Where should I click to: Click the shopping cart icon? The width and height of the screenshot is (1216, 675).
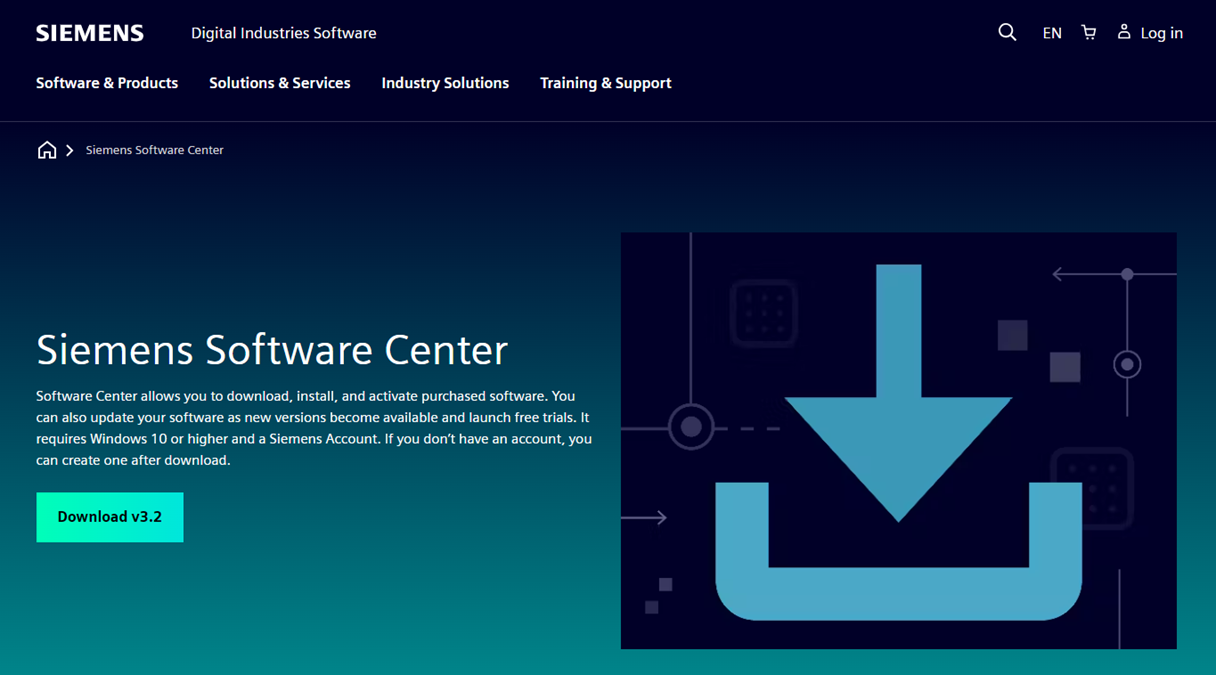[1088, 32]
